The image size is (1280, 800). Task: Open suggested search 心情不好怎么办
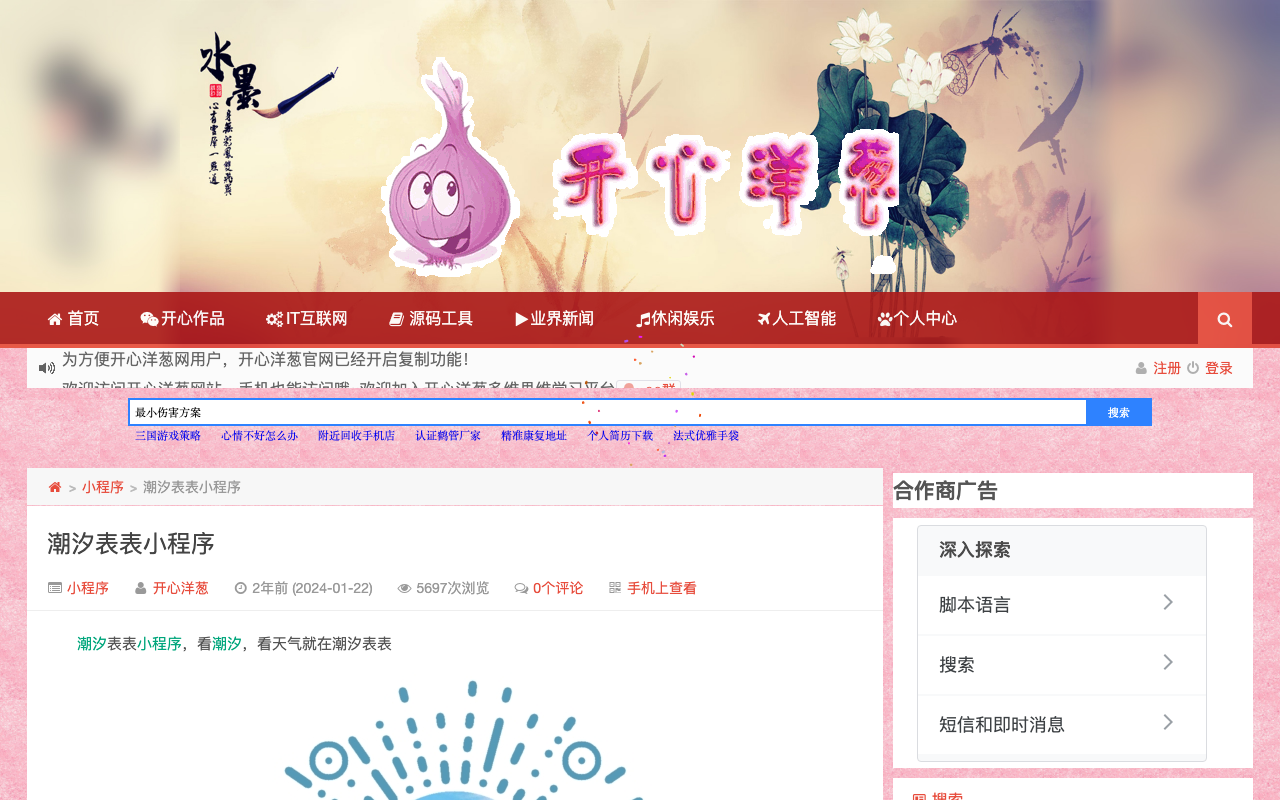pyautogui.click(x=260, y=436)
